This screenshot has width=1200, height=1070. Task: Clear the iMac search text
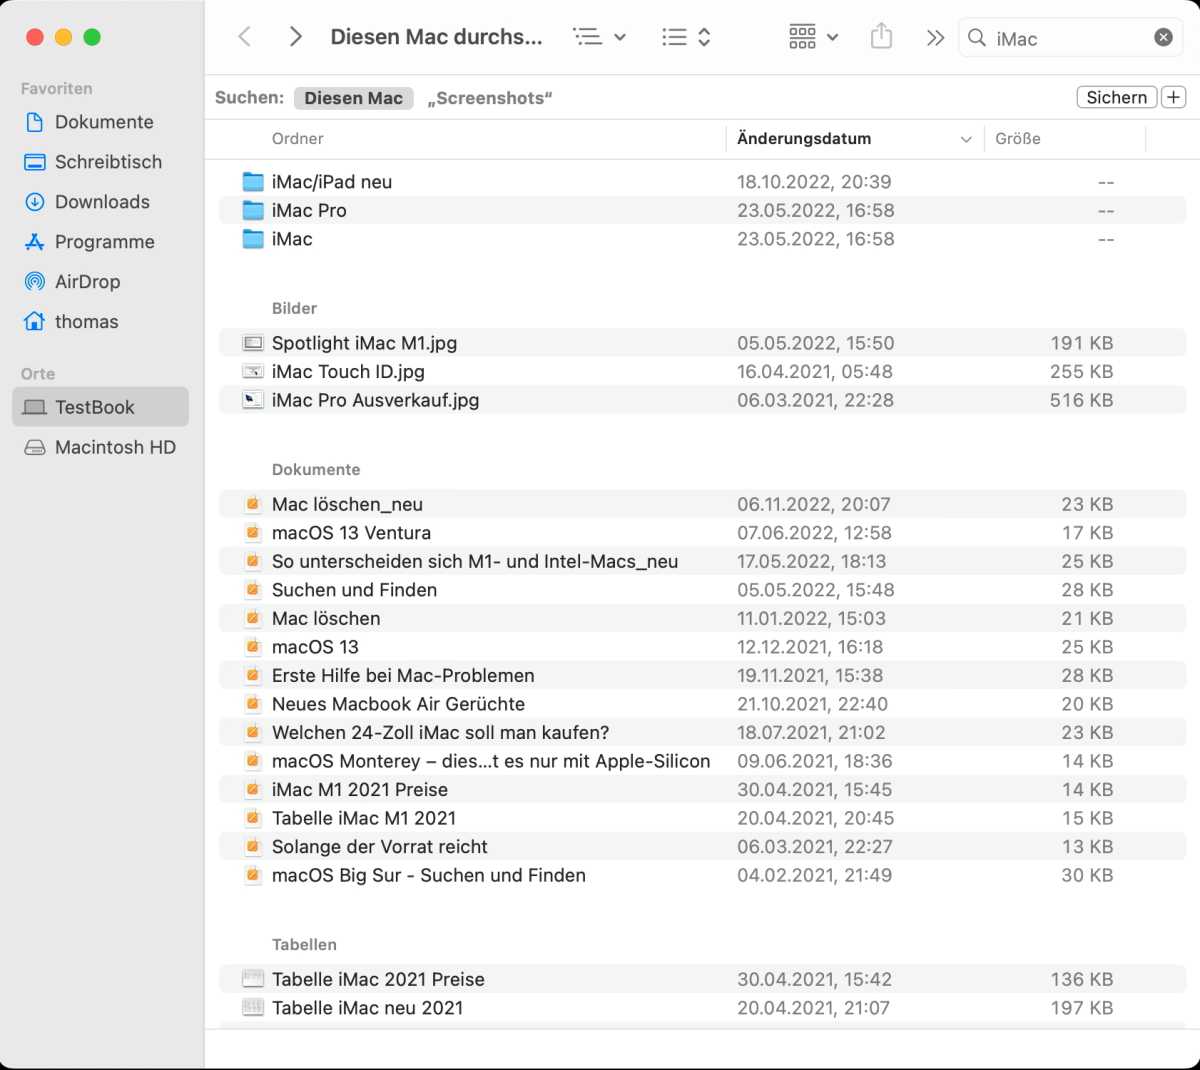[x=1163, y=38]
